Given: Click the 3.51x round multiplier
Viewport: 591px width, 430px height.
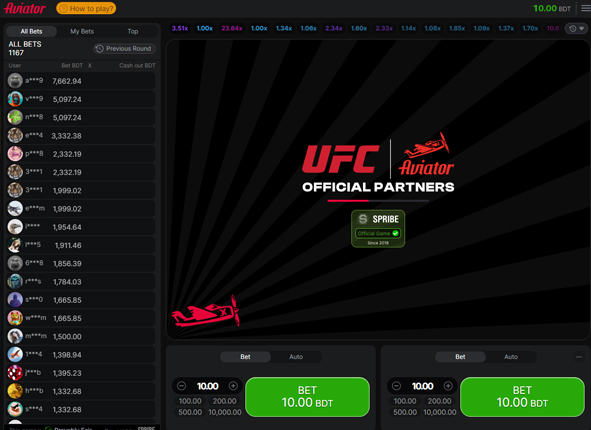Looking at the screenshot, I should tap(180, 28).
